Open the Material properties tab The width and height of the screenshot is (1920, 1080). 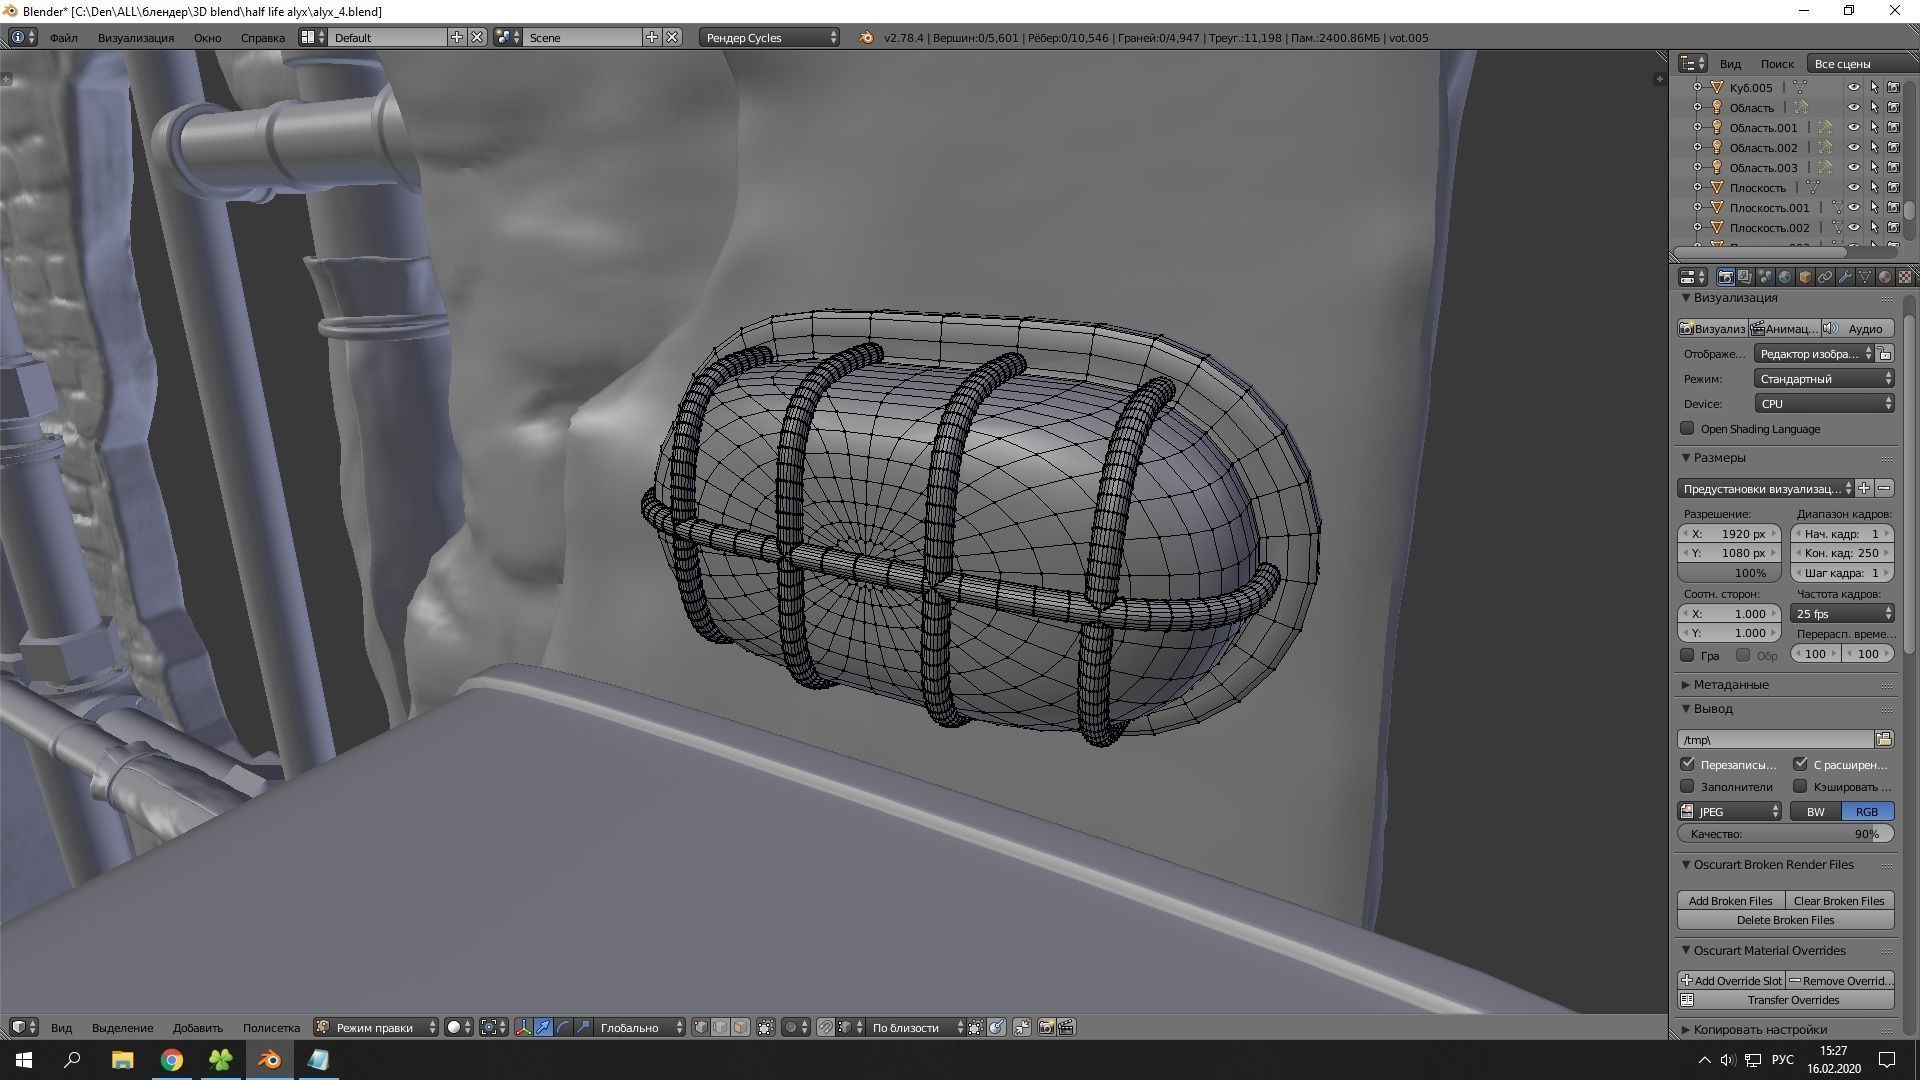(x=1885, y=277)
